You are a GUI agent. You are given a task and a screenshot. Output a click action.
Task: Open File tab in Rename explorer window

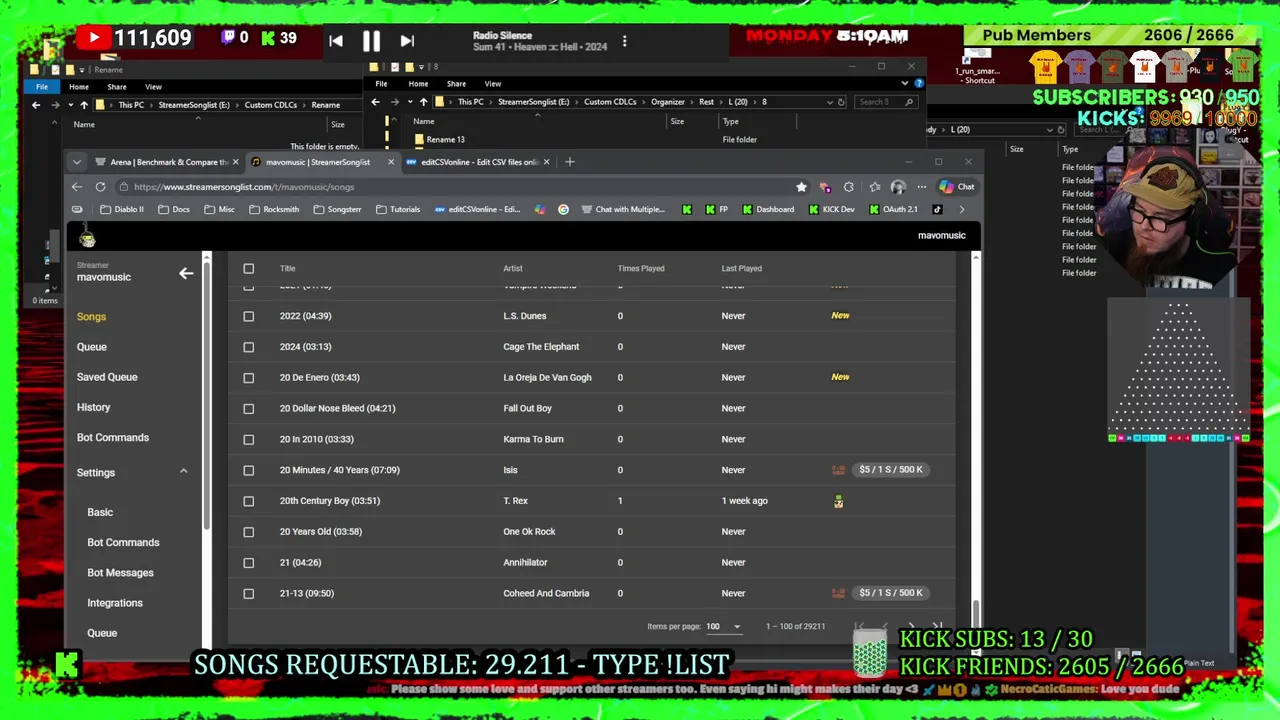[x=42, y=87]
